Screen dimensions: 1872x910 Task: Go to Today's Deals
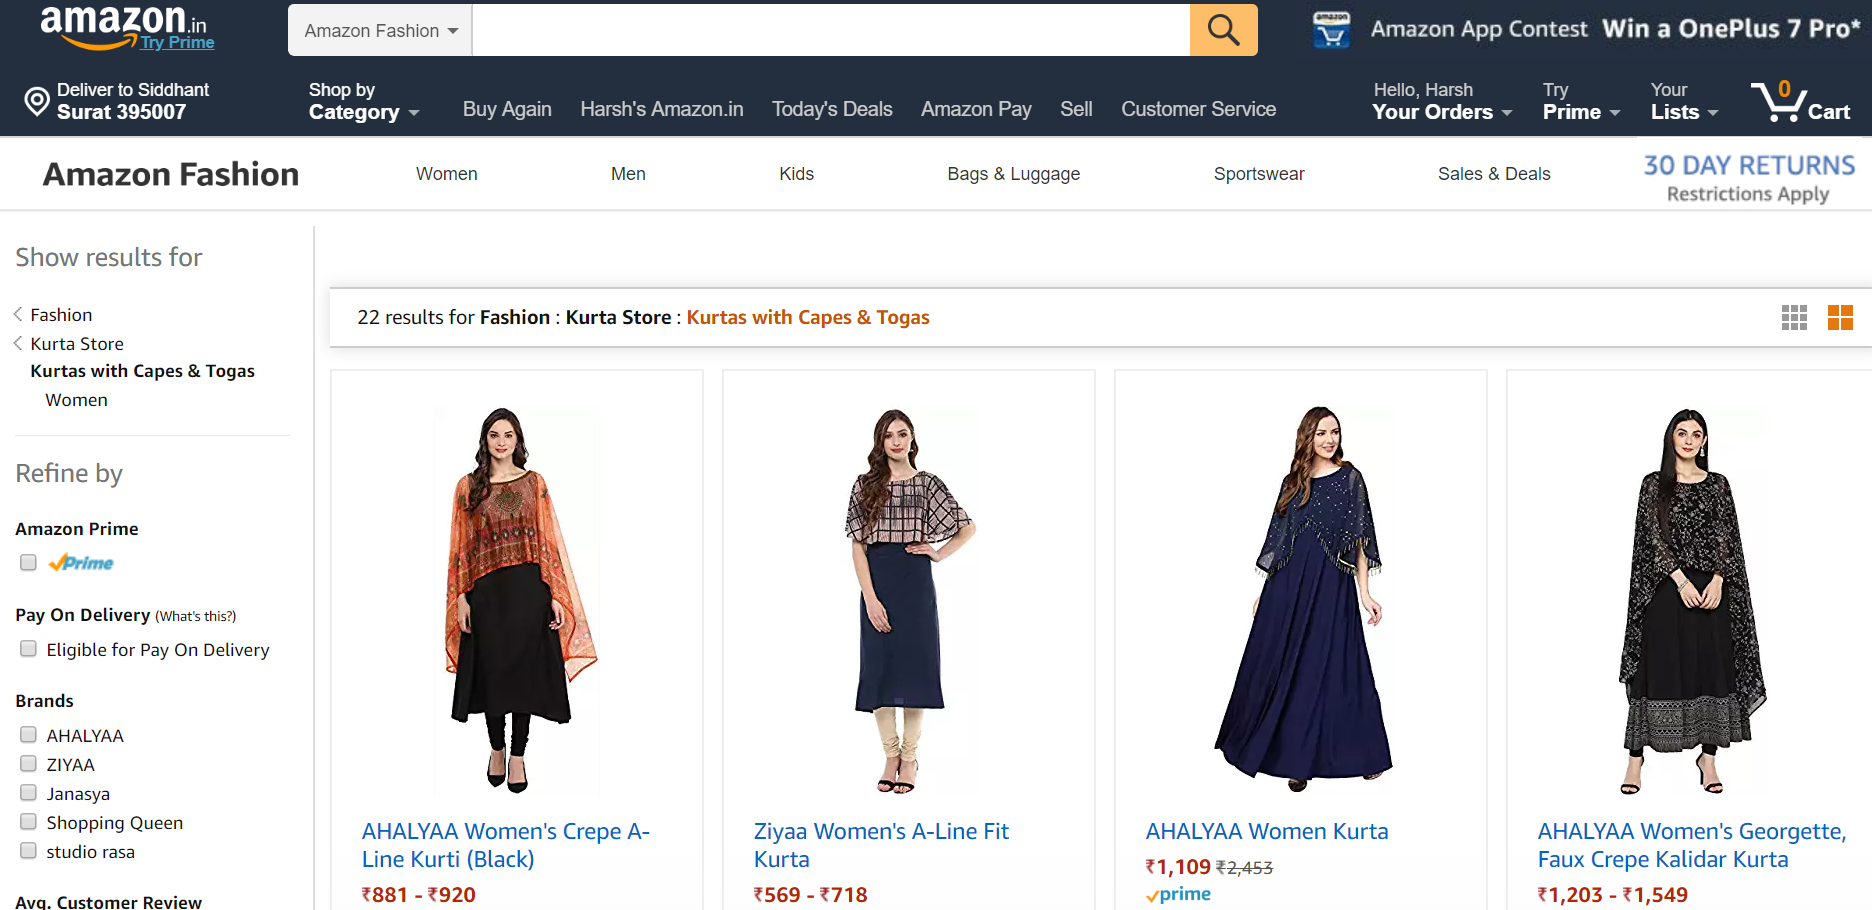pyautogui.click(x=832, y=109)
